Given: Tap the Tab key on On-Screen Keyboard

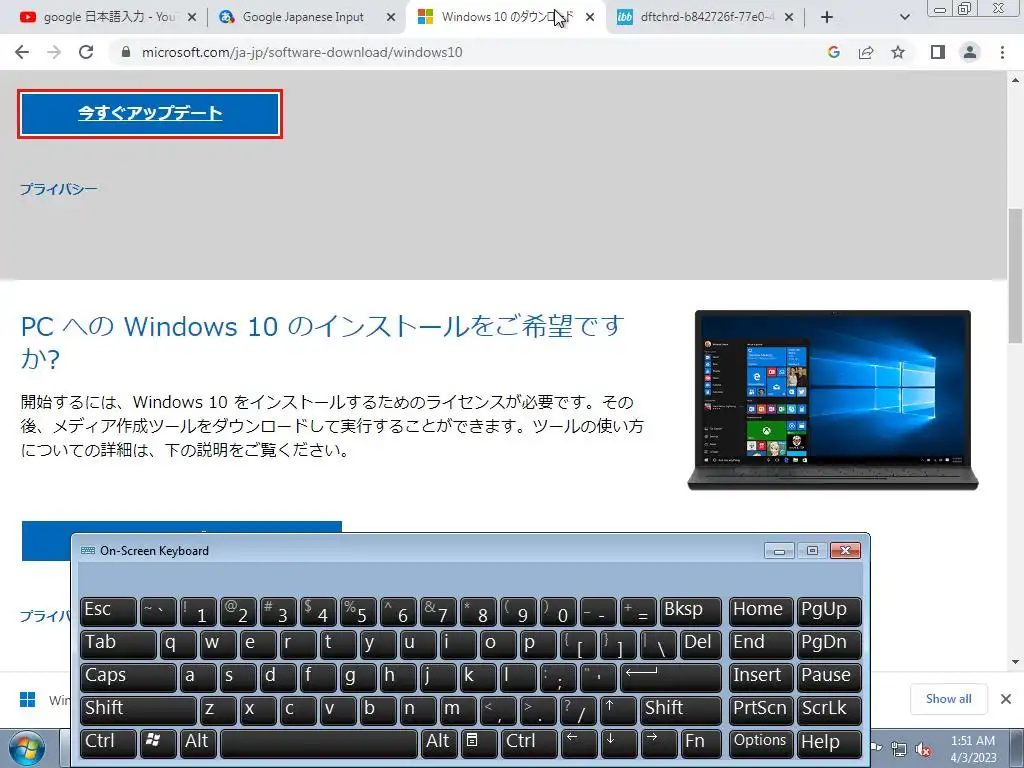Looking at the screenshot, I should tap(118, 644).
